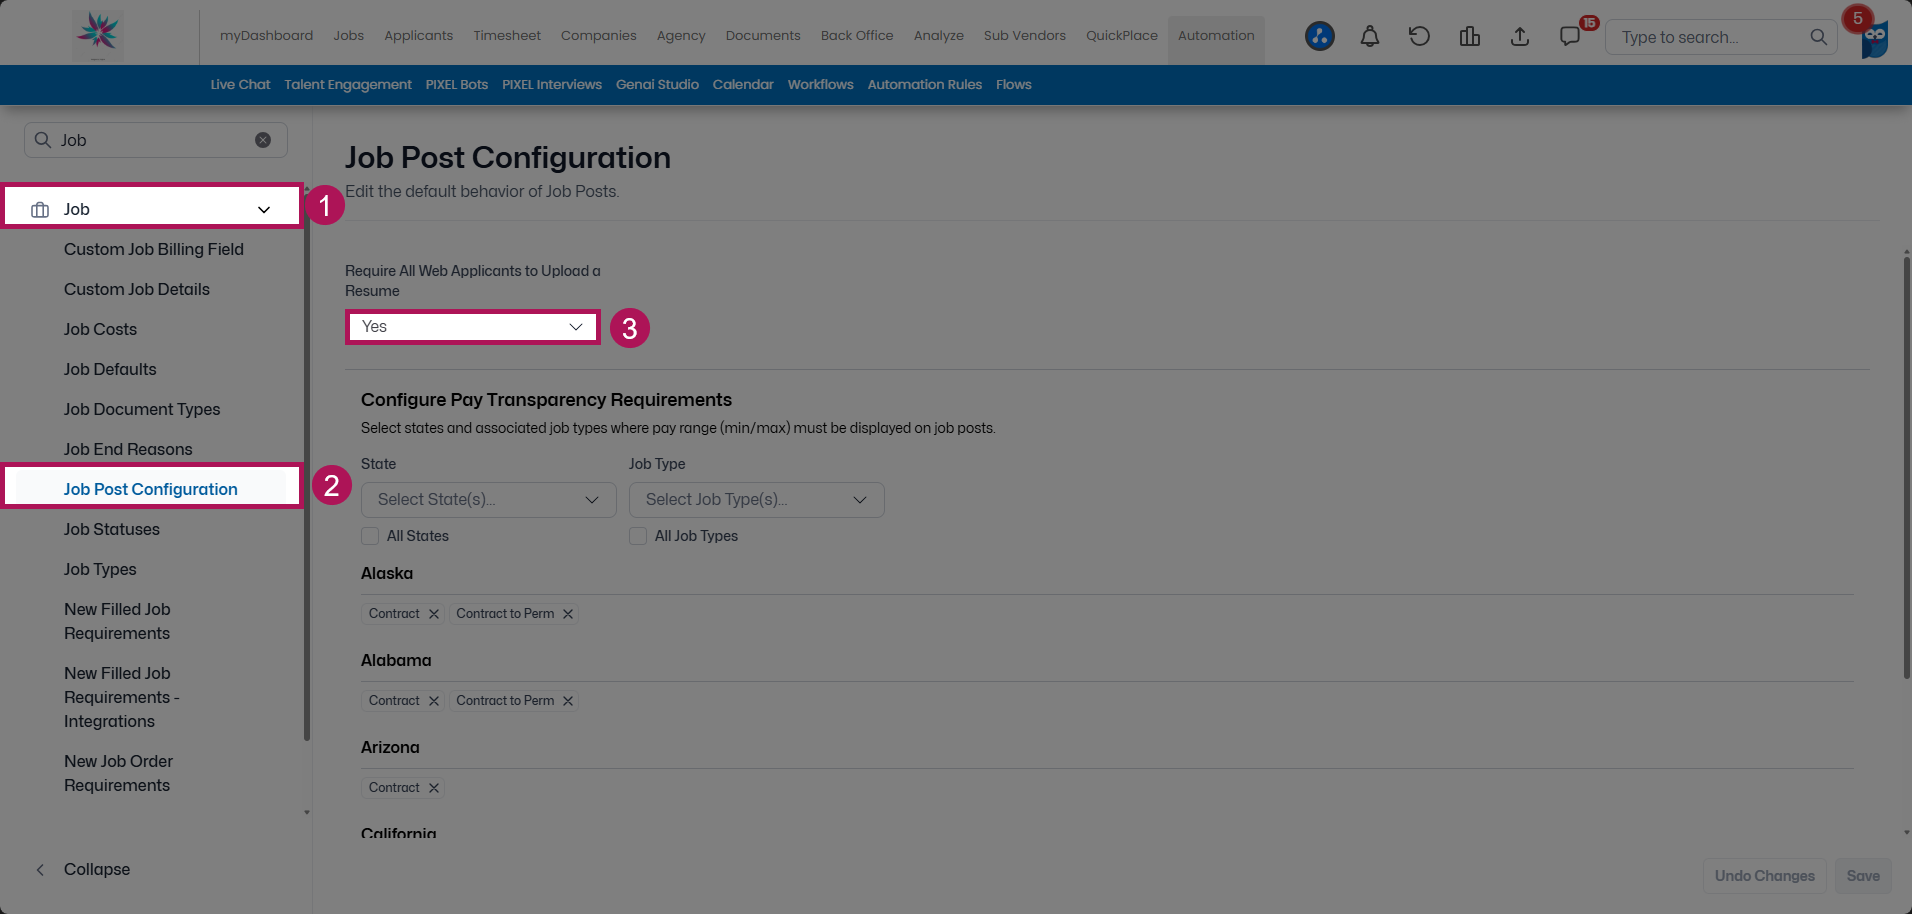Screen dimensions: 1912x914
Task: Open the Back Office menu
Action: click(857, 35)
